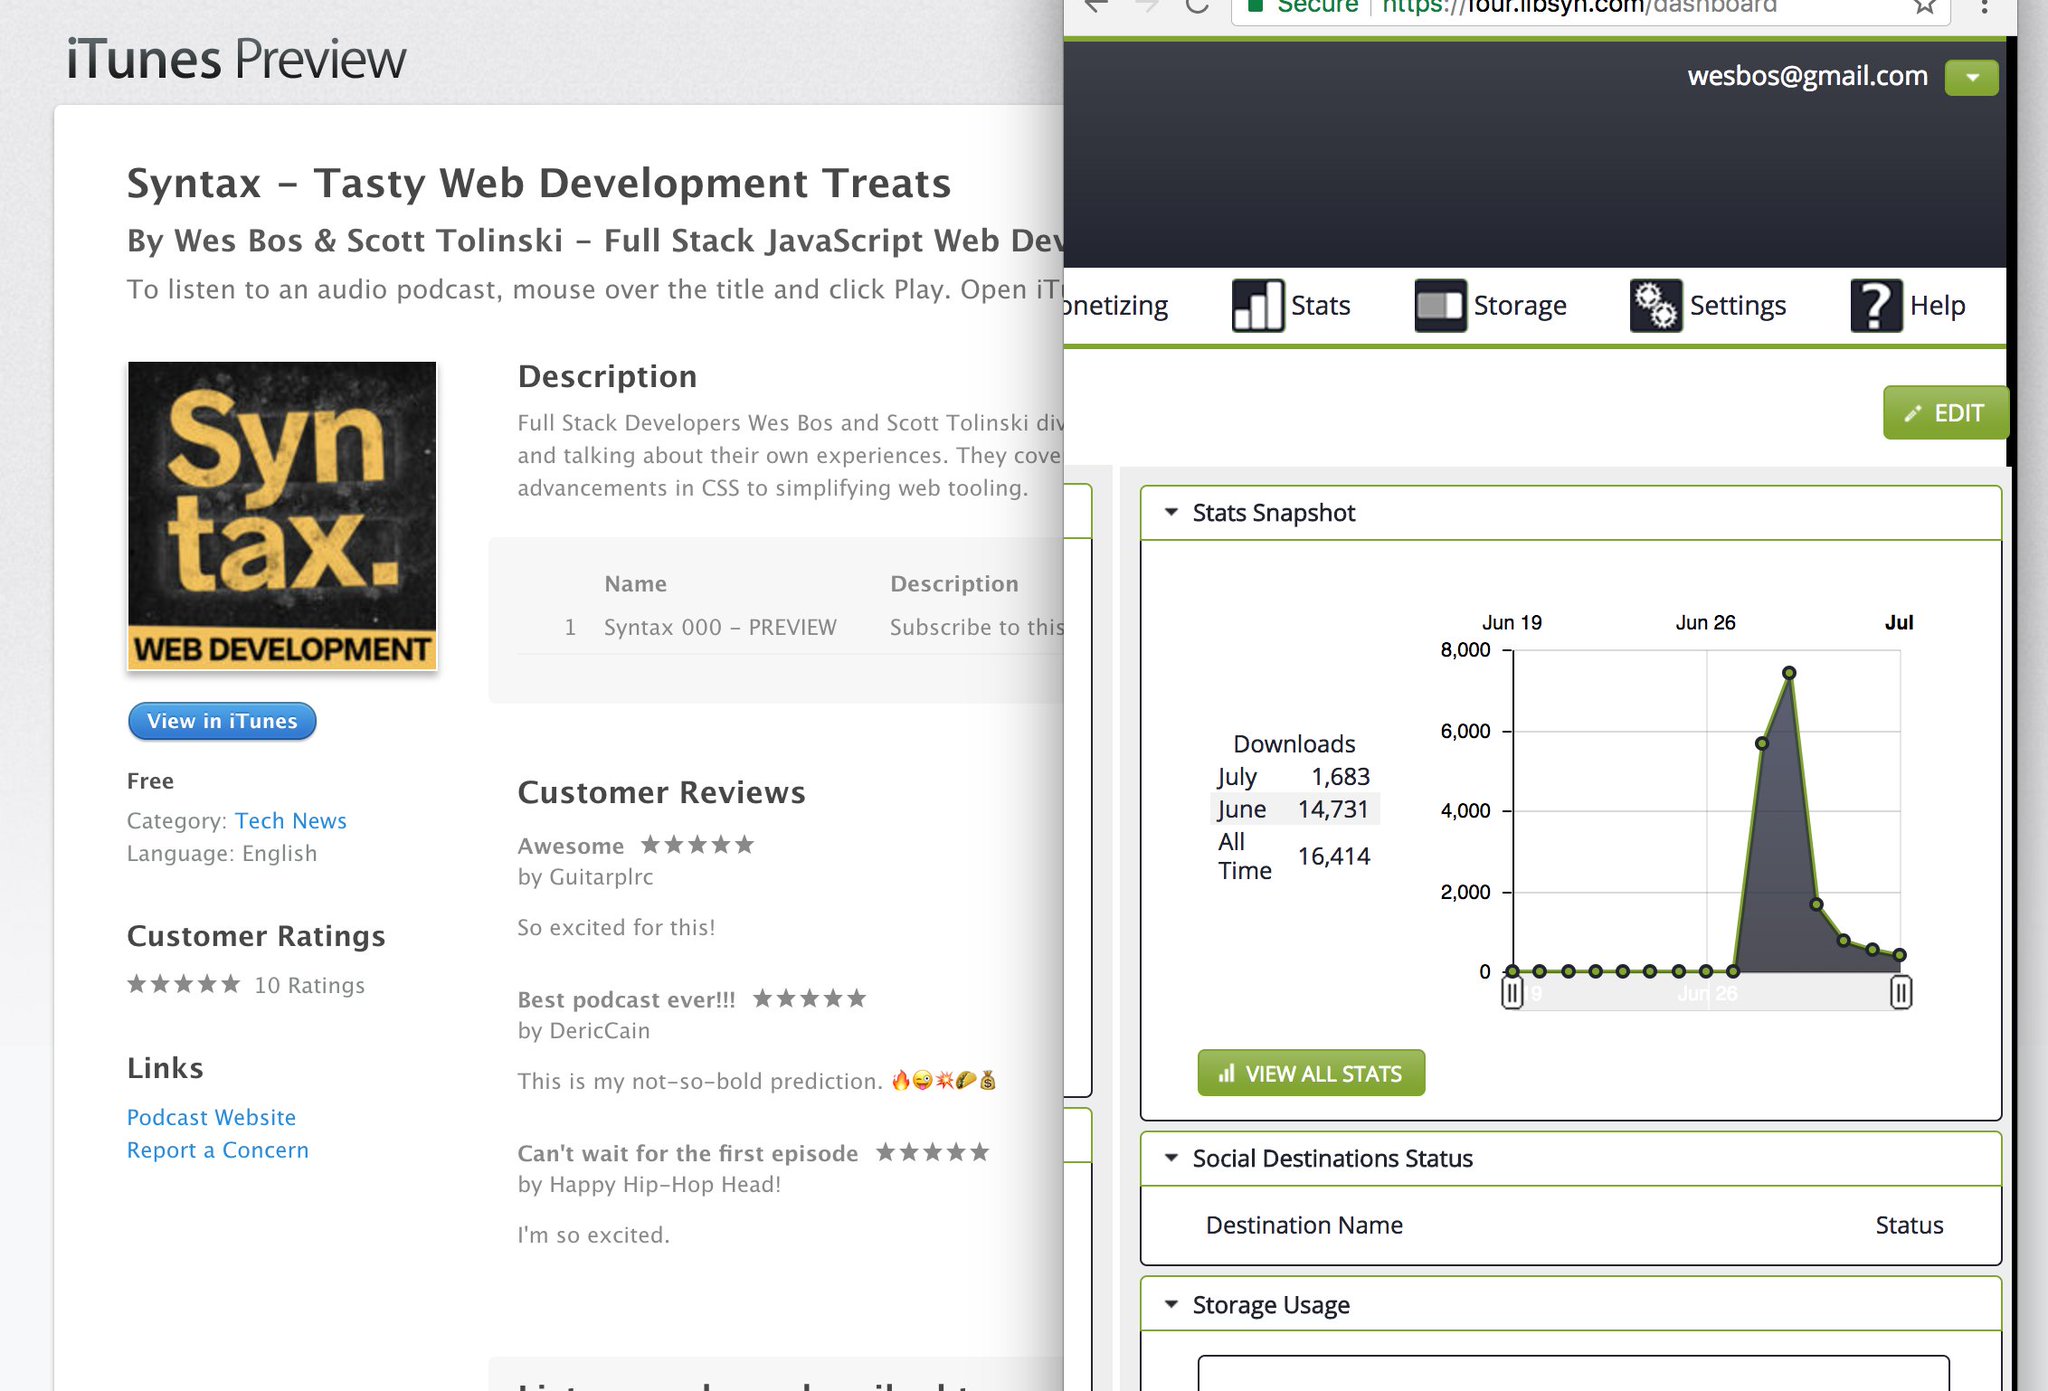
Task: Click the browser address bar URL
Action: [x=1578, y=7]
